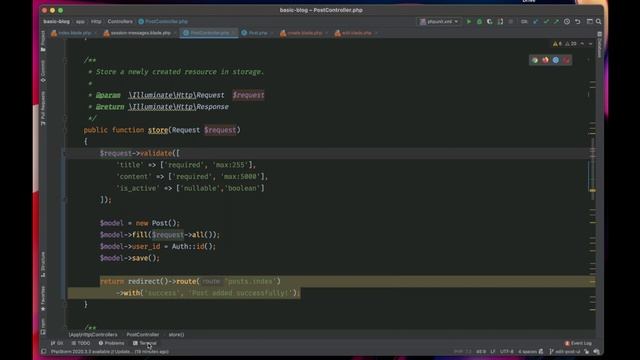Push commits with the green arrow icon
The height and width of the screenshot is (360, 640).
tap(556, 22)
